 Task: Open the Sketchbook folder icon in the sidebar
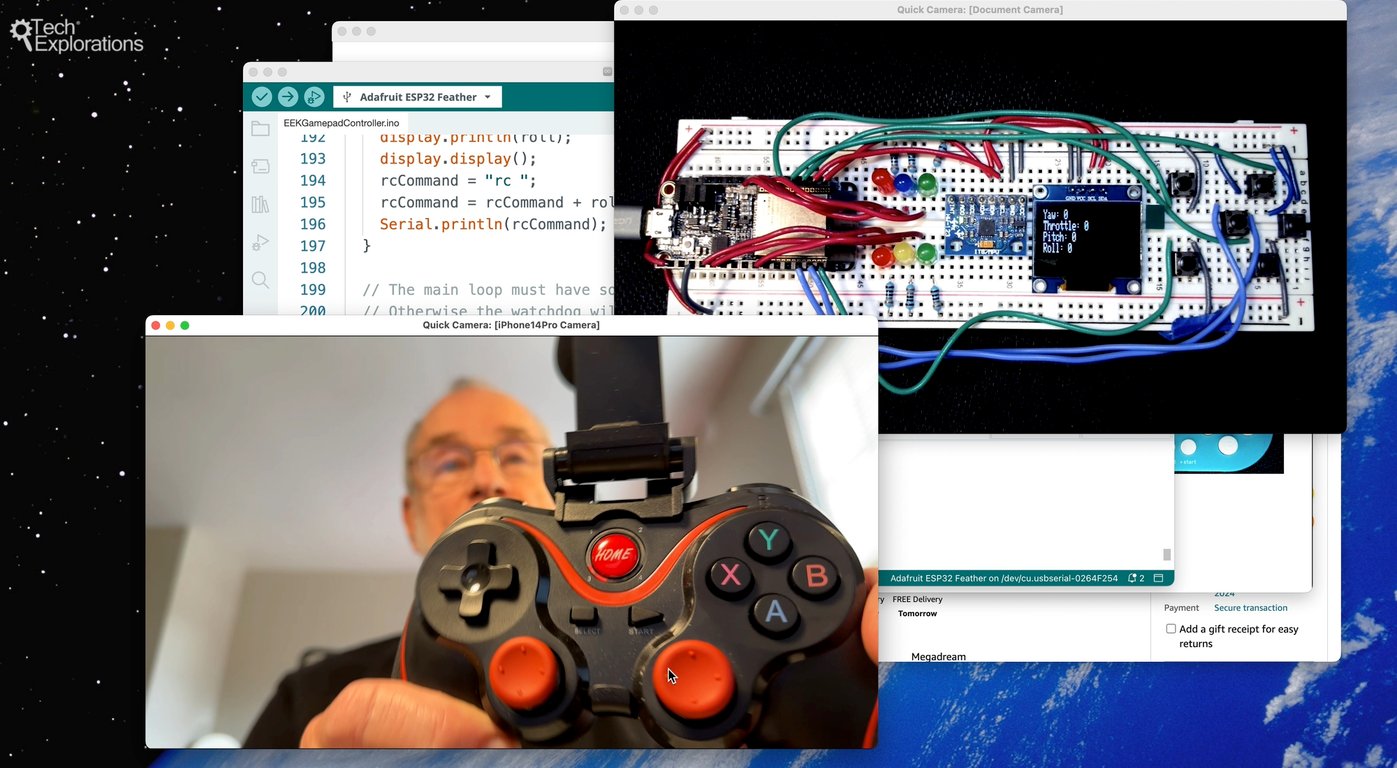coord(261,128)
